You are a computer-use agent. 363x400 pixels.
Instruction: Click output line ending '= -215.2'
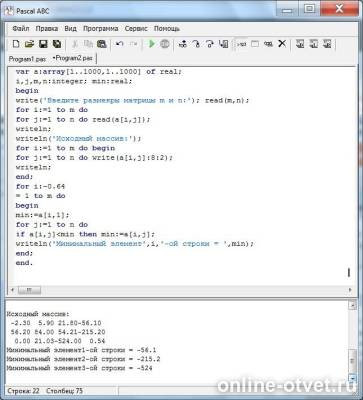pos(83,359)
